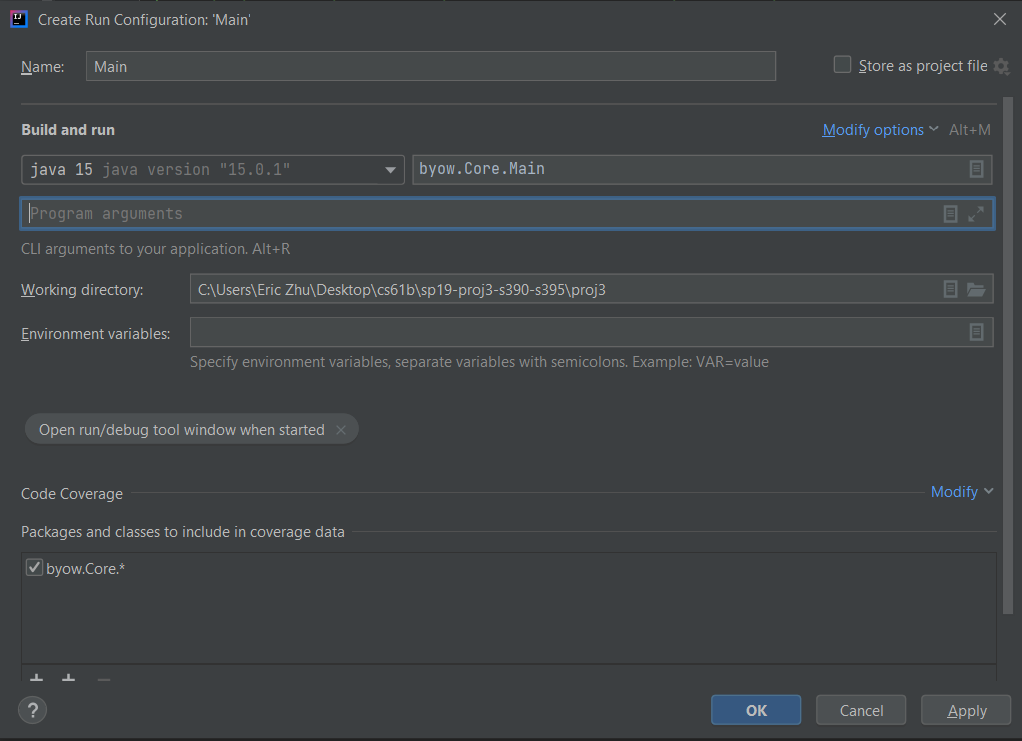1022x741 pixels.
Task: Open the Code Coverage Modify dropdown
Action: point(961,492)
